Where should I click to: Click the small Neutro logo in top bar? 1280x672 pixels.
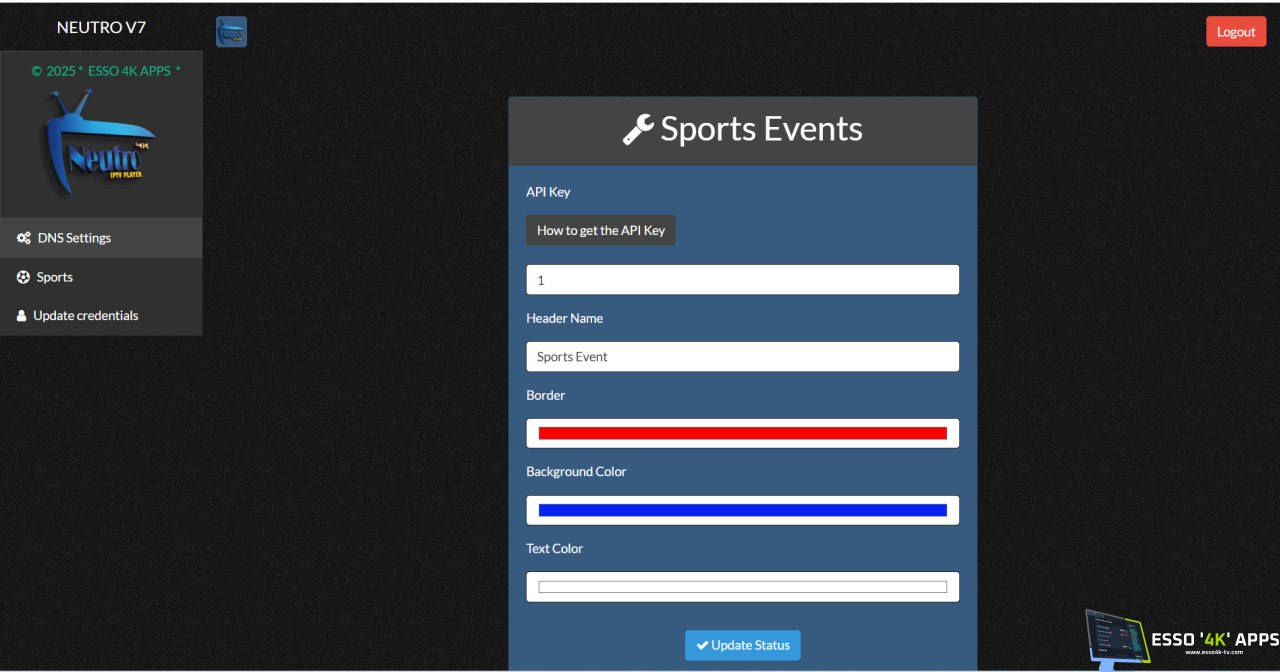pos(231,32)
